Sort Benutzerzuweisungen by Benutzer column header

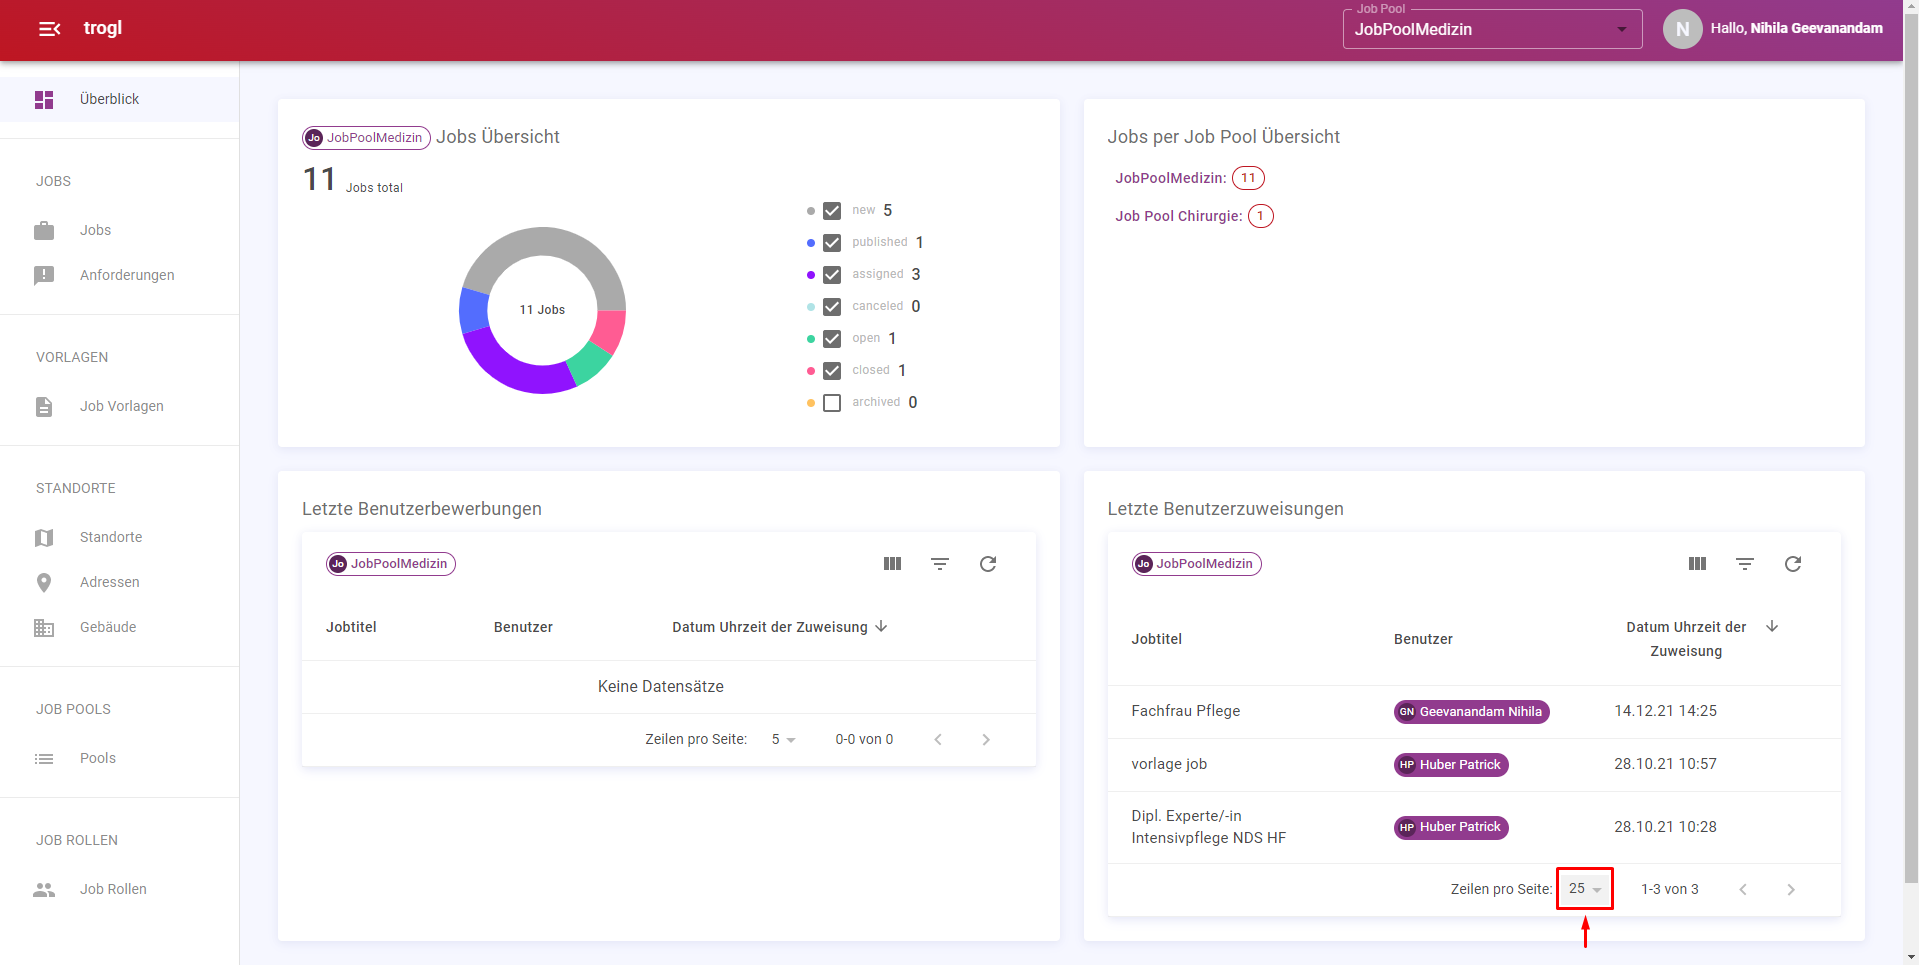[x=1423, y=639]
